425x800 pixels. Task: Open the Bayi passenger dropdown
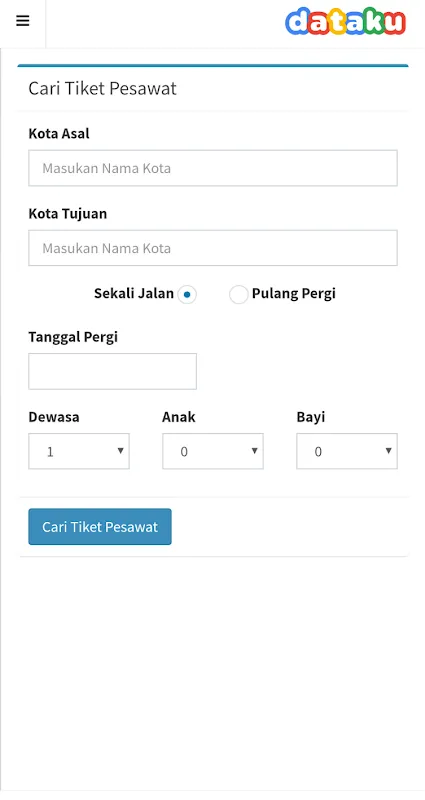click(x=347, y=451)
